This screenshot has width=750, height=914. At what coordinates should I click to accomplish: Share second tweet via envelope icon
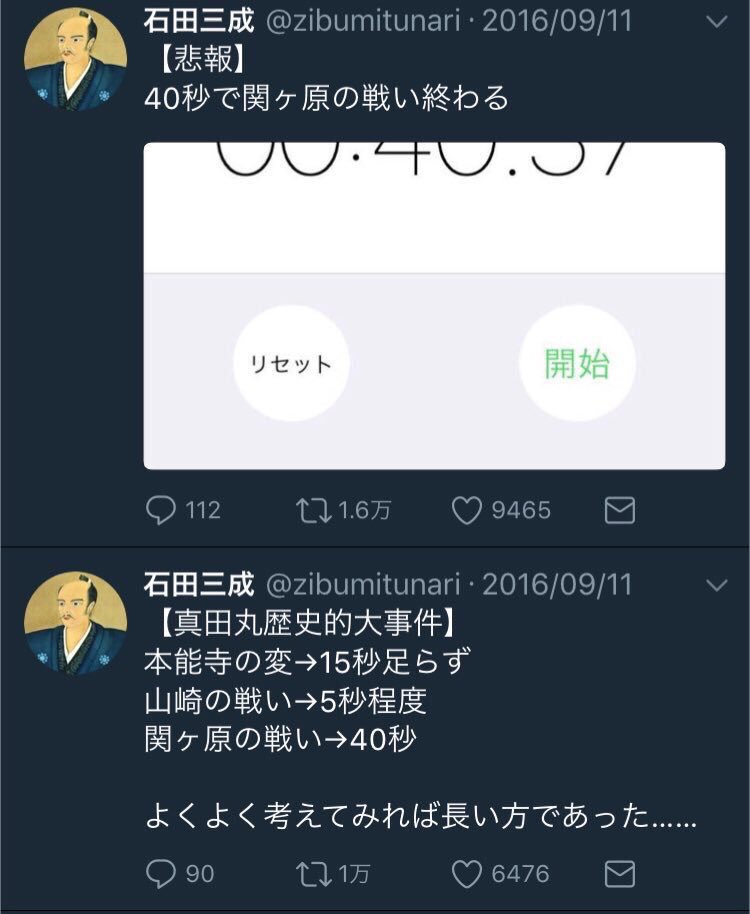click(619, 874)
